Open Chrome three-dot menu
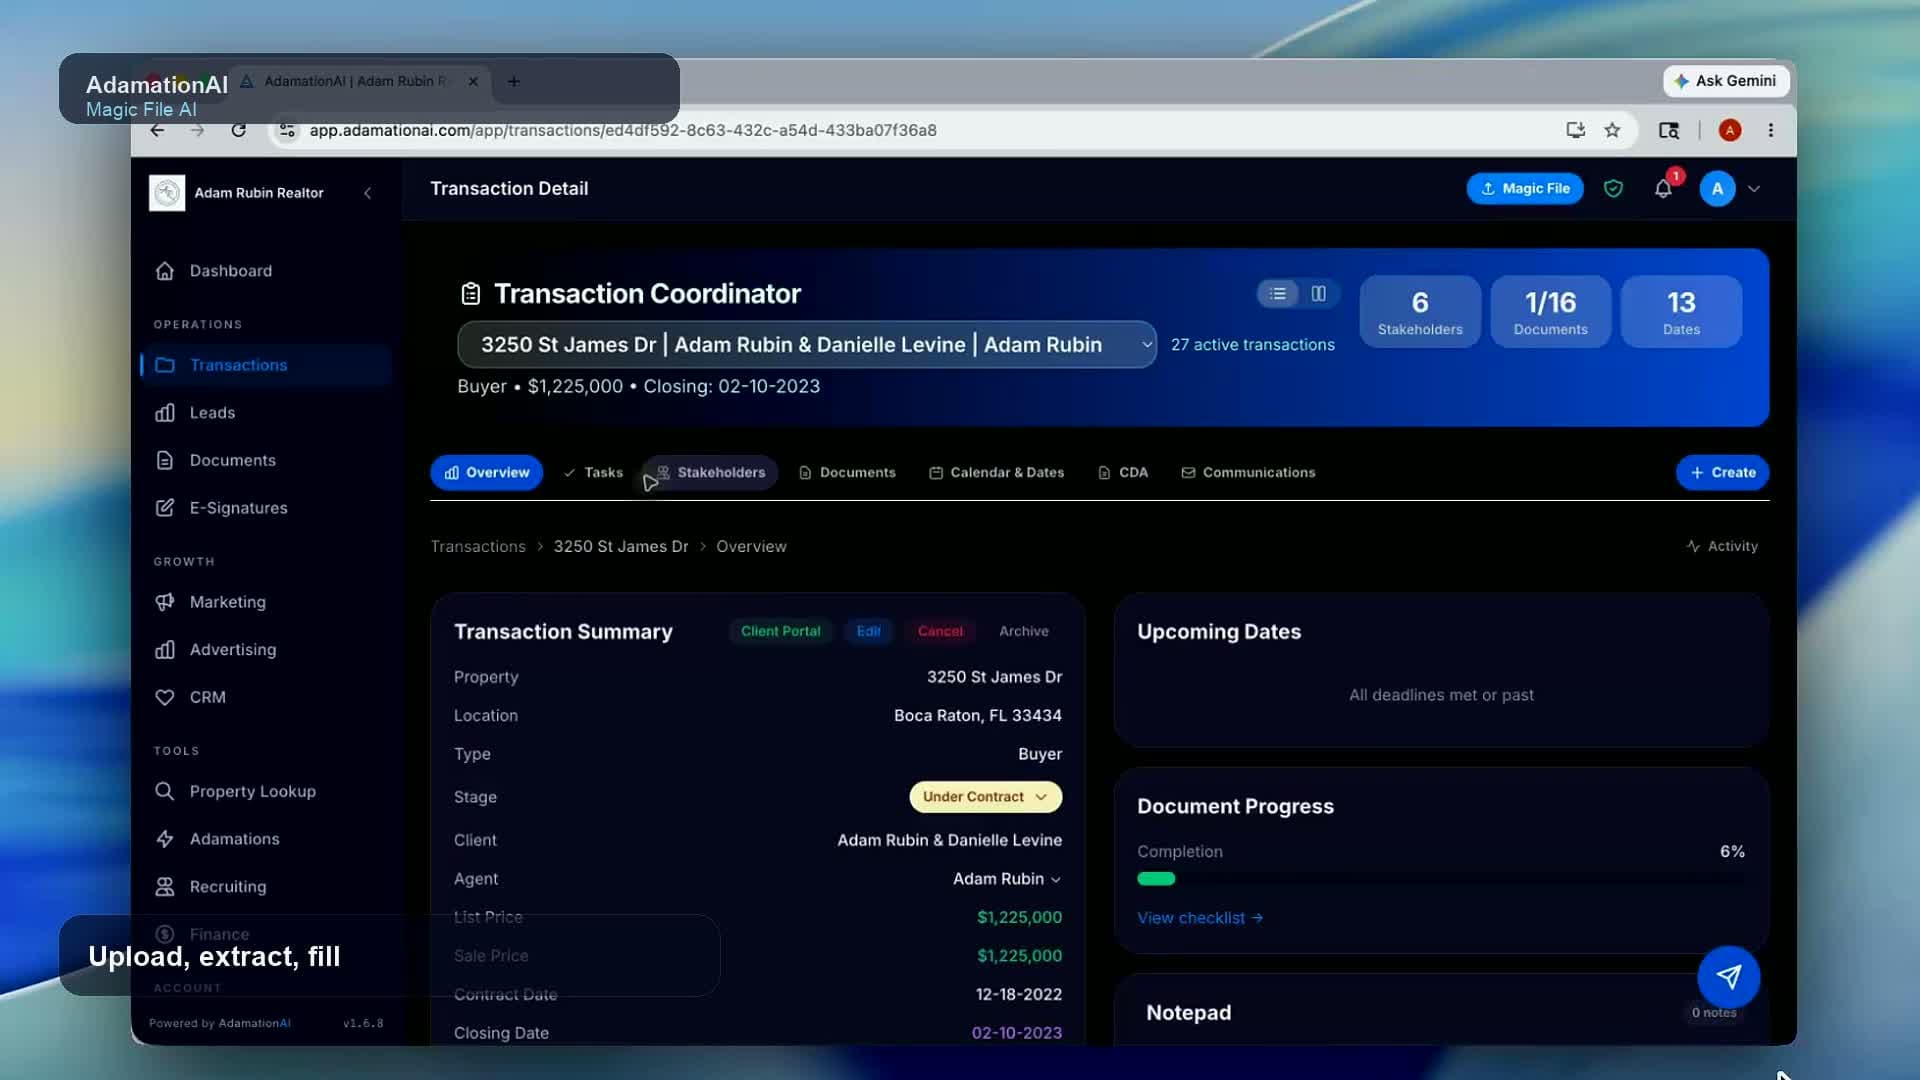Viewport: 1920px width, 1080px height. pos(1771,130)
